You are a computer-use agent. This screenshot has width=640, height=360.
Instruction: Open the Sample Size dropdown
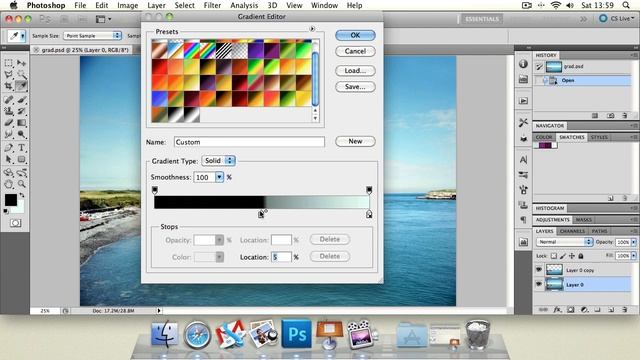[93, 36]
